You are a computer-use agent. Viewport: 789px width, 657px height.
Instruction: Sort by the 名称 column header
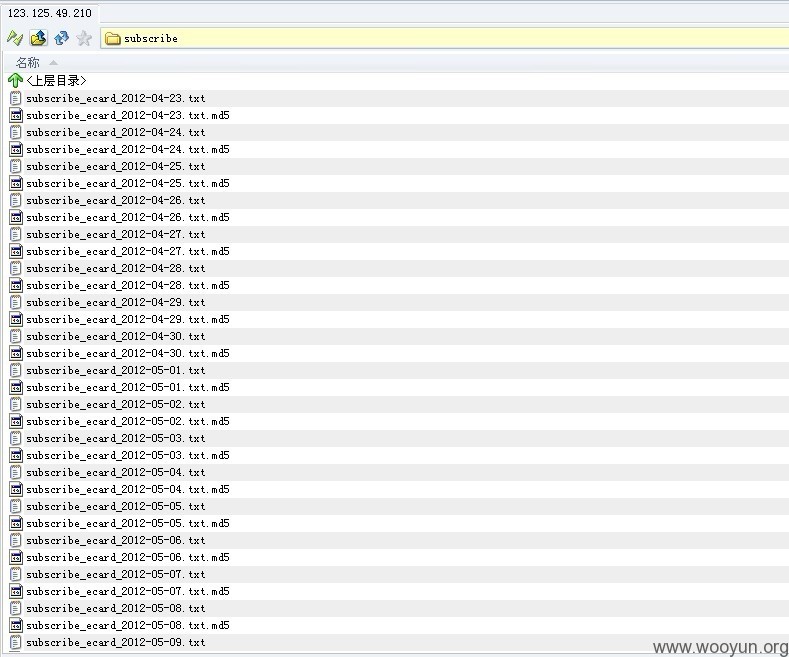pos(28,63)
